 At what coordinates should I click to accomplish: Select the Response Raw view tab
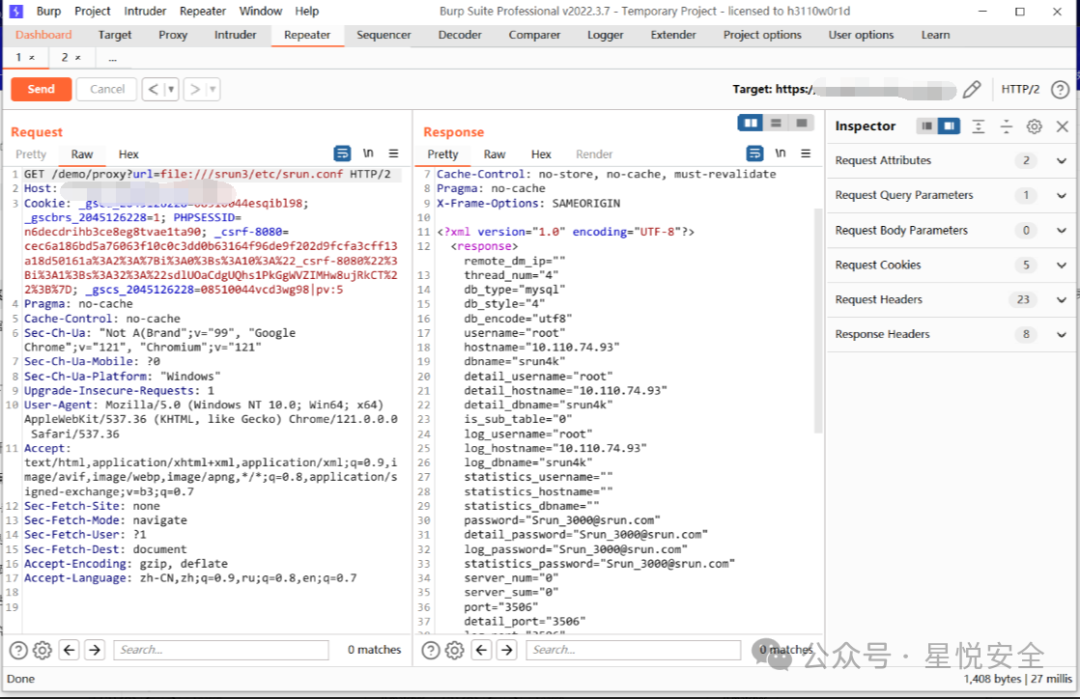tap(494, 154)
